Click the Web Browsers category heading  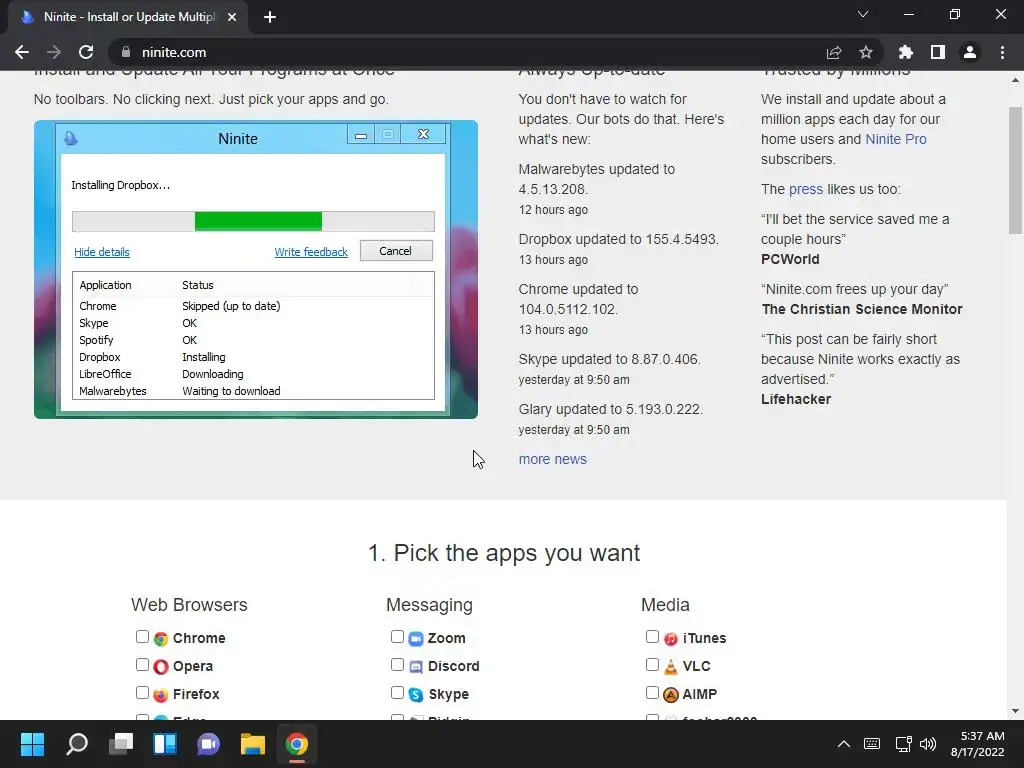[x=189, y=605]
